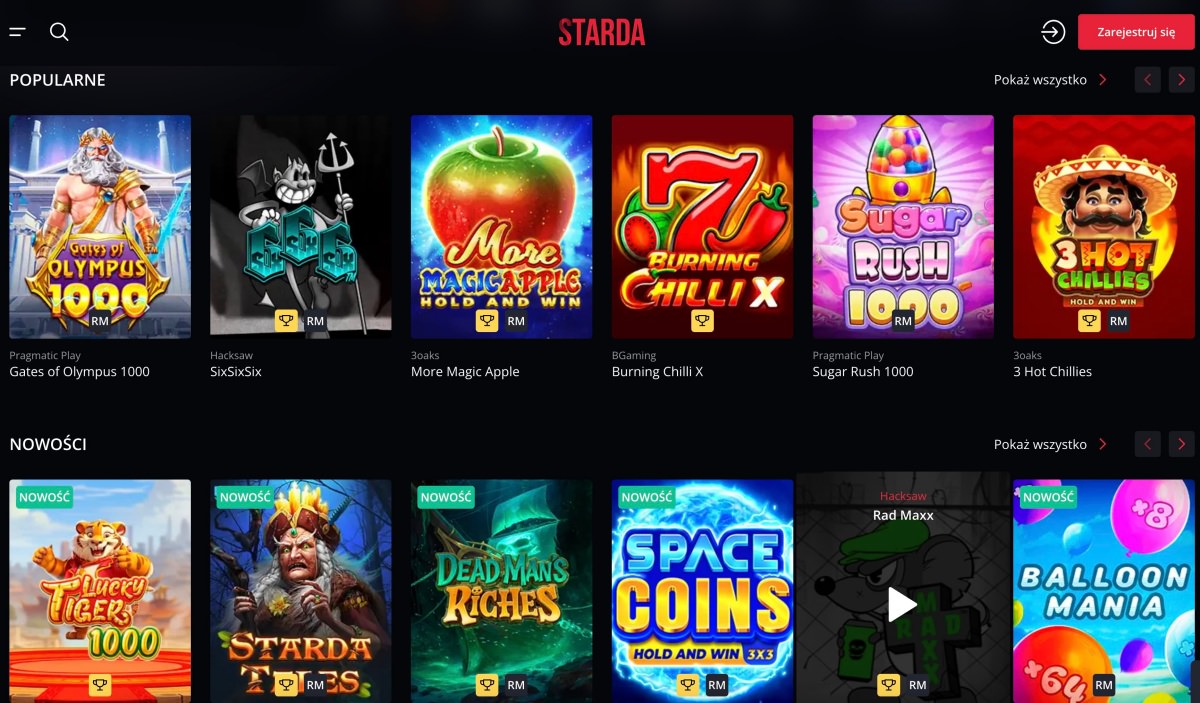Click Zarejestruj się button
The height and width of the screenshot is (703, 1200).
pos(1136,32)
